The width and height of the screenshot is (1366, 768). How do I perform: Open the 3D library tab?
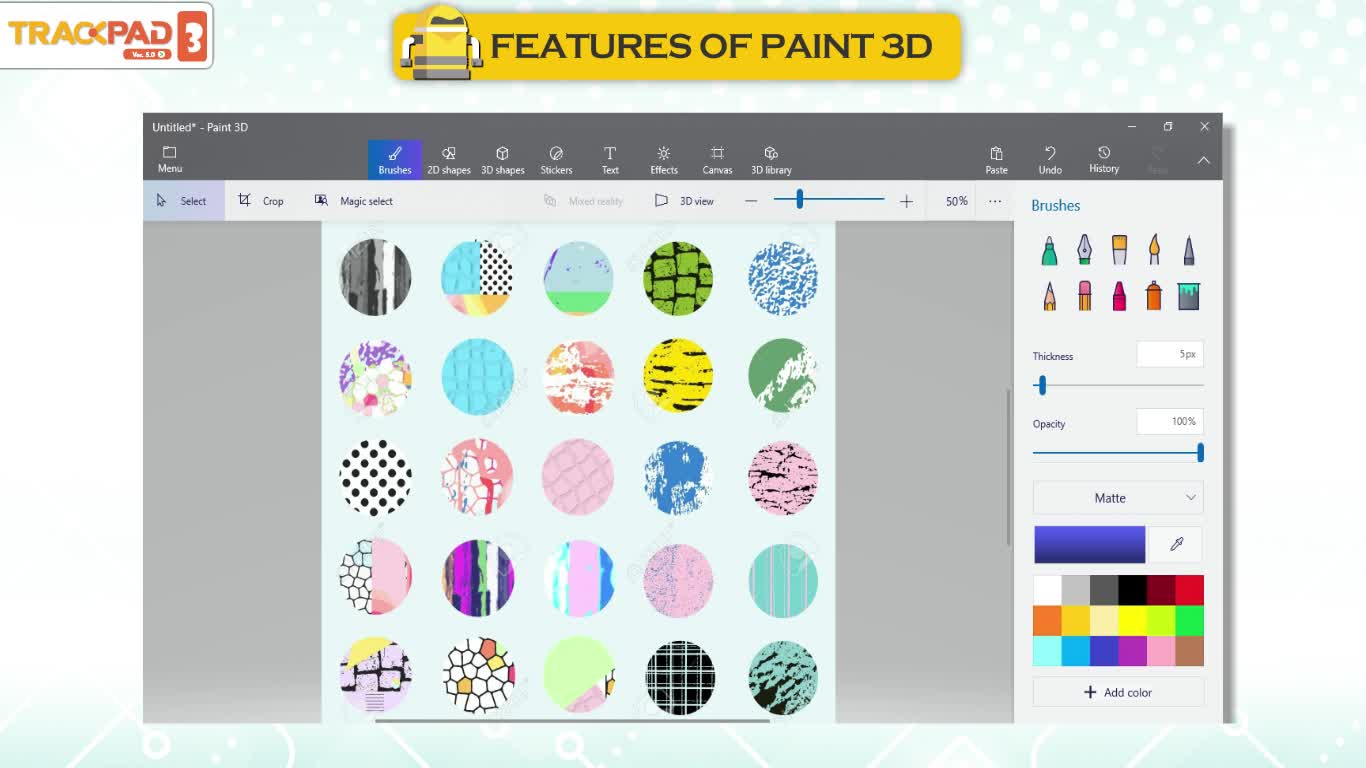pyautogui.click(x=771, y=160)
